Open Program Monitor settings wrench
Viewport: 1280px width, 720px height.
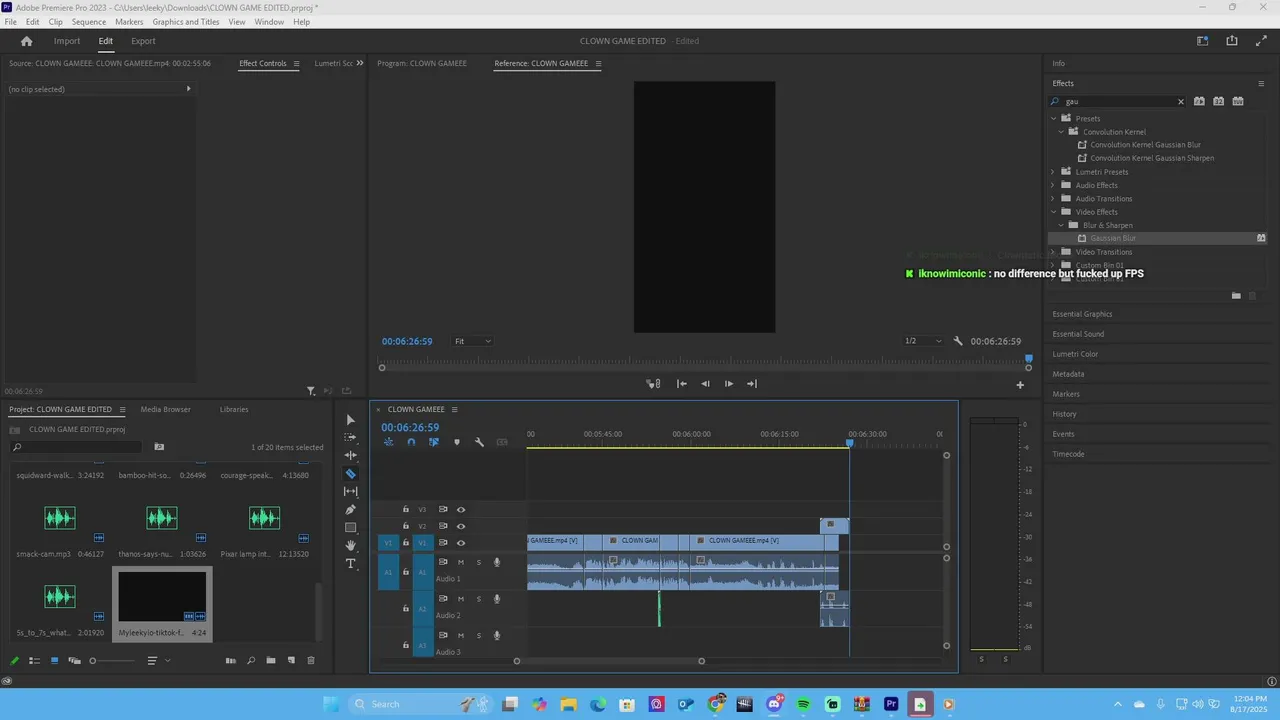958,341
